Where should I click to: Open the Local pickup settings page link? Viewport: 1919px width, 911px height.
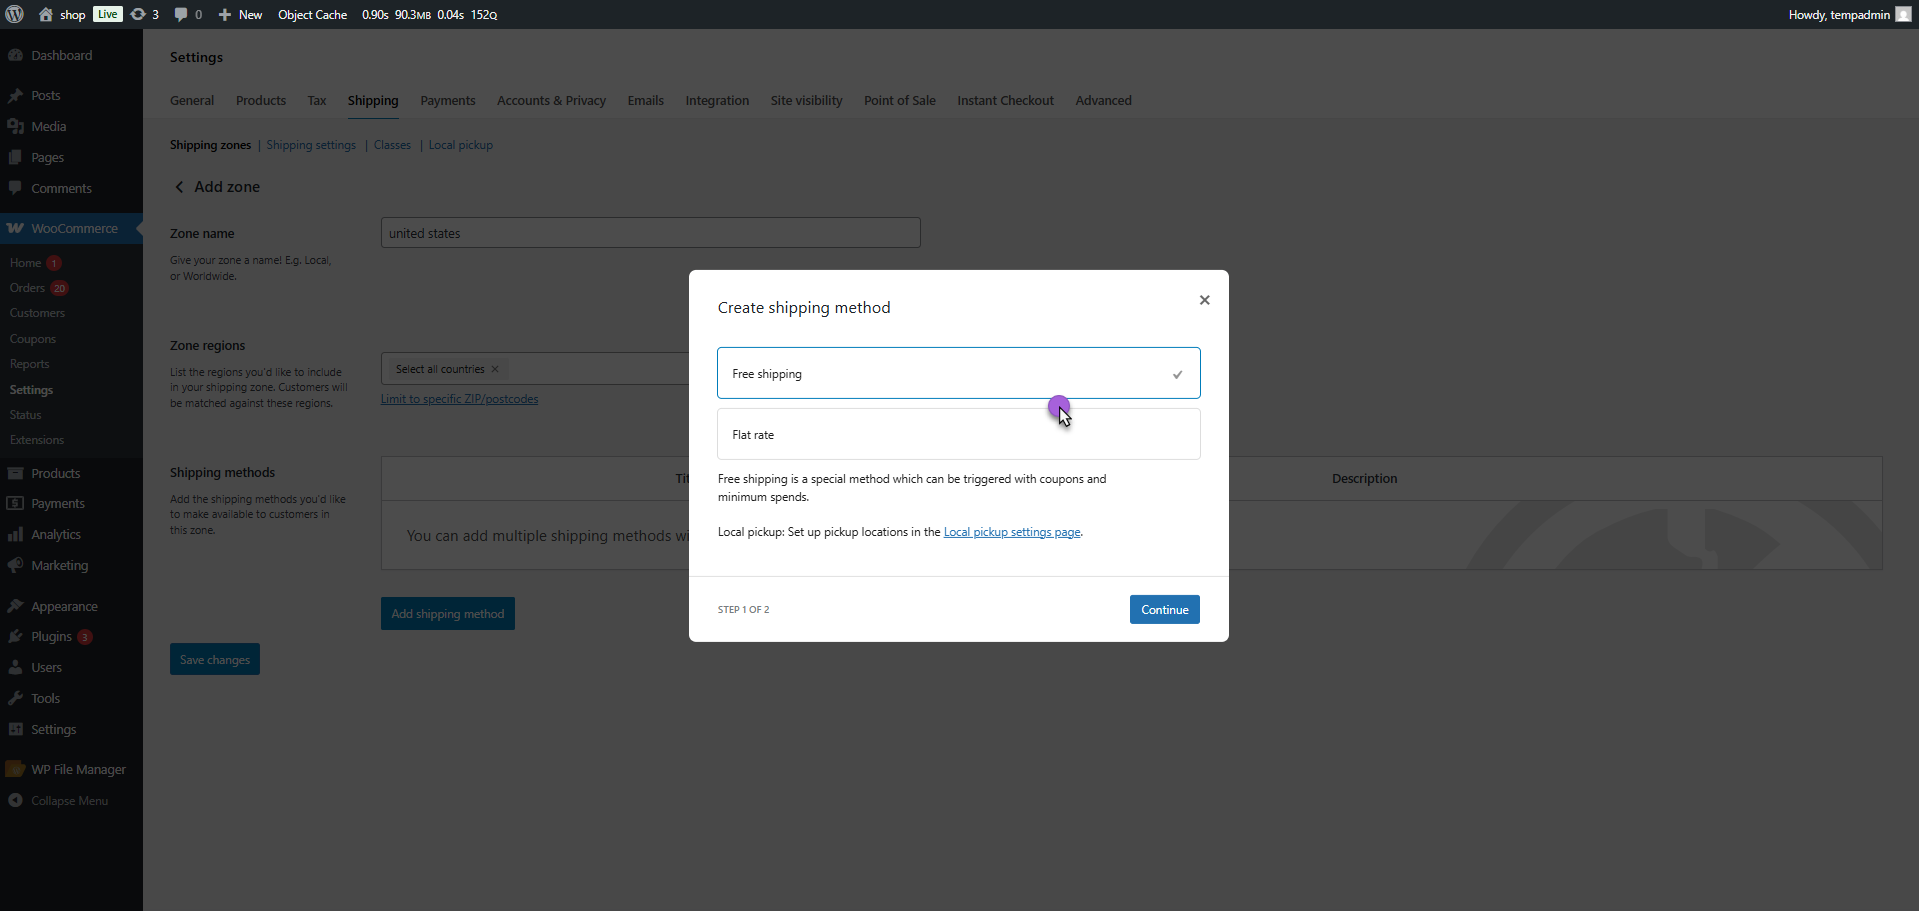[1011, 532]
